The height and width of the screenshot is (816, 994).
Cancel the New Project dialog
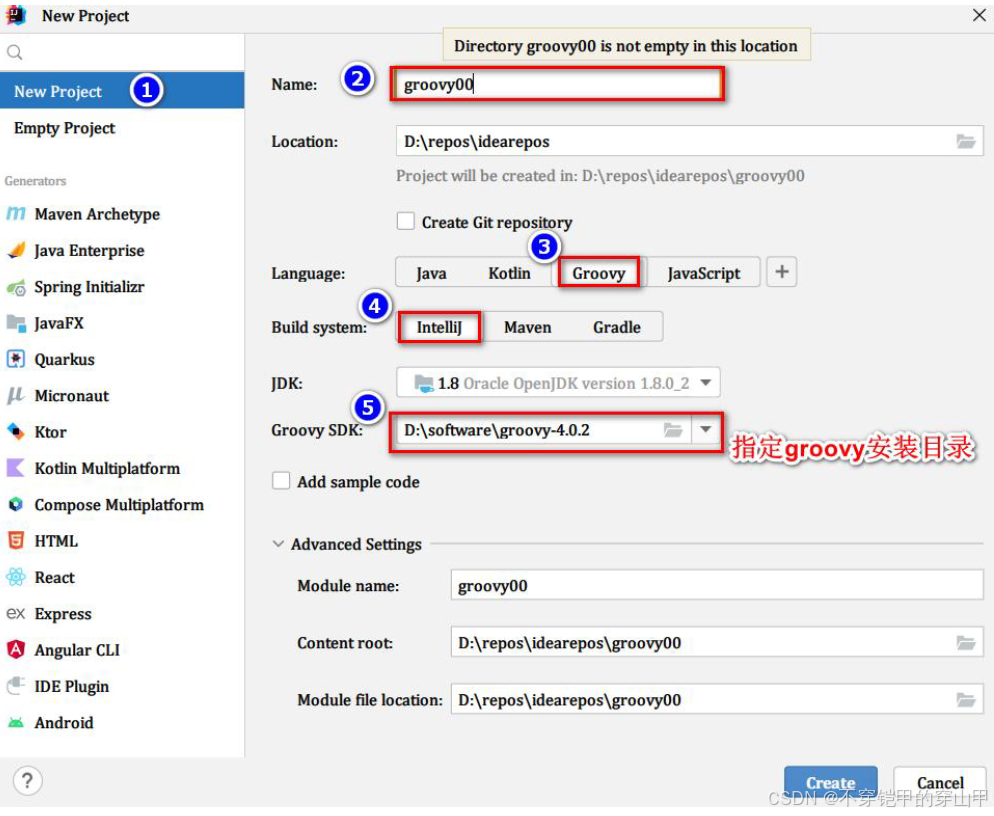[x=940, y=783]
